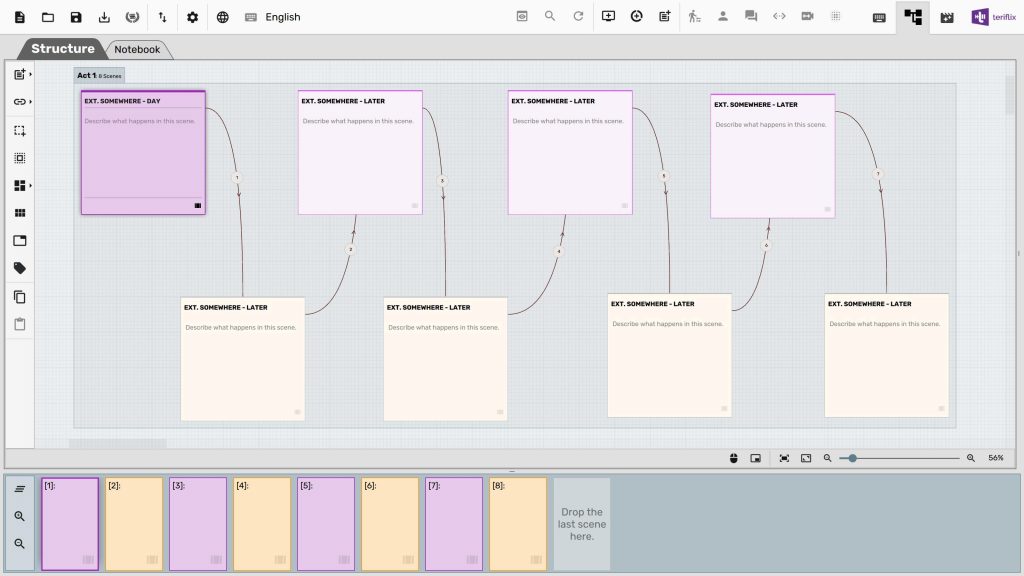Click the paste icon in the left sidebar
Viewport: 1024px width, 576px height.
pyautogui.click(x=18, y=323)
